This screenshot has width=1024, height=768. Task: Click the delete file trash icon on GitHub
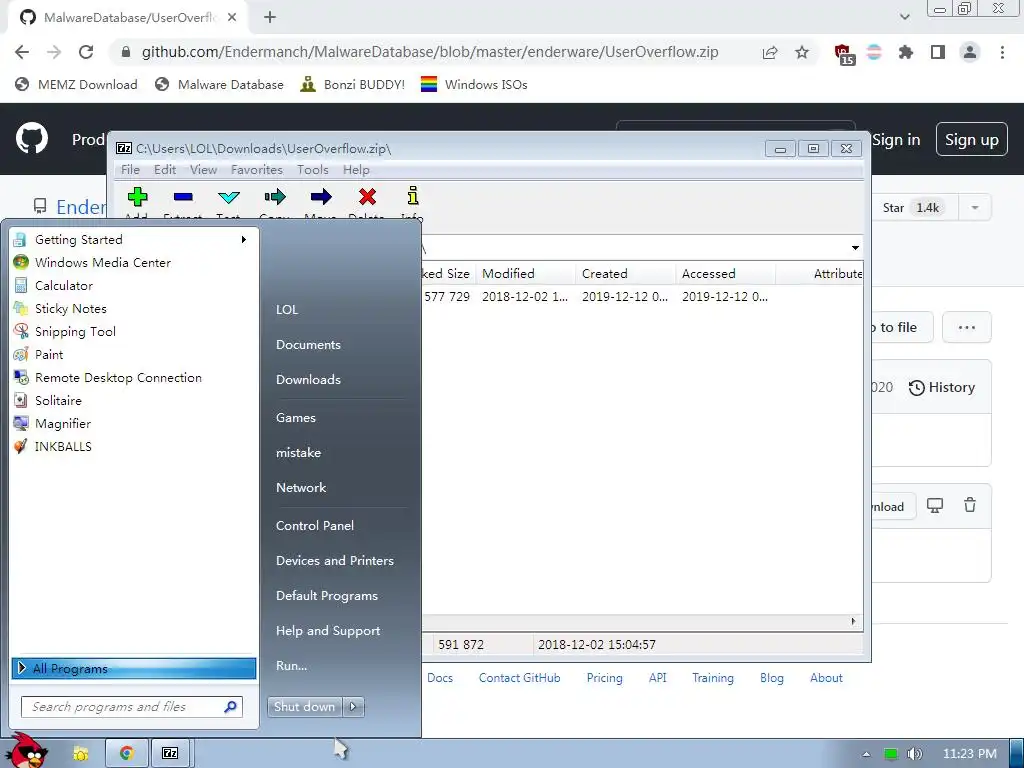click(x=970, y=505)
